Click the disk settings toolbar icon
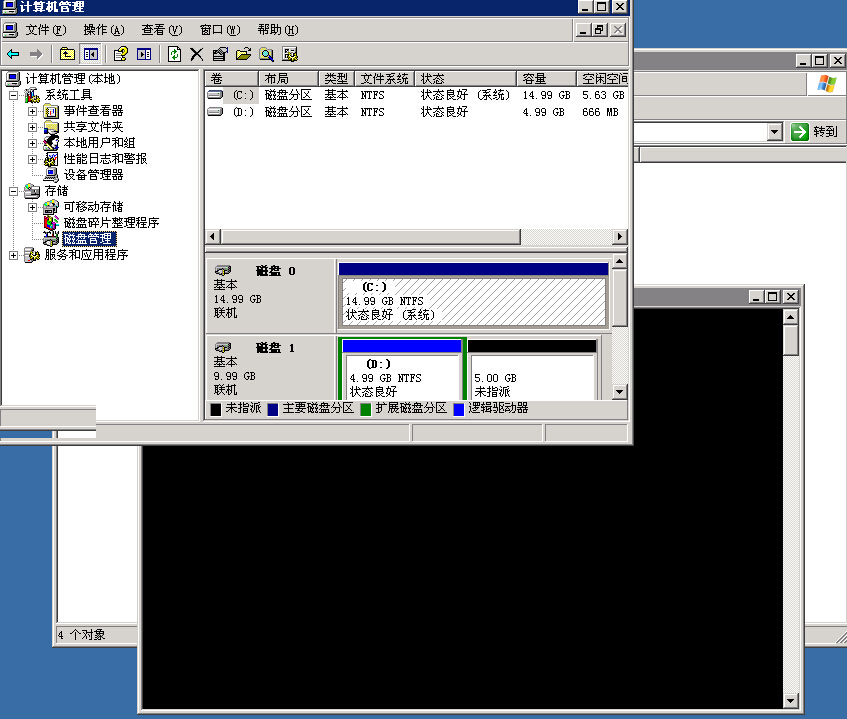847x719 pixels. [290, 54]
